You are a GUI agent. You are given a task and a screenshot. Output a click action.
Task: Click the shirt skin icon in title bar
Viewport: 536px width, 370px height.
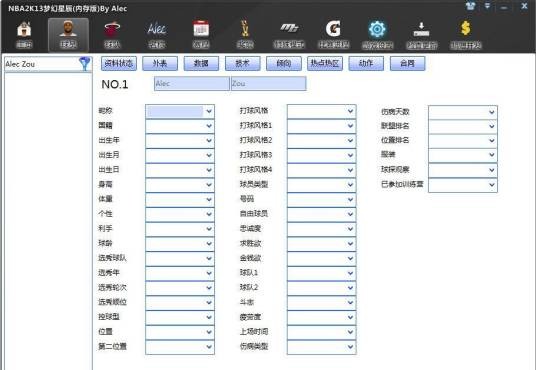[x=471, y=6]
